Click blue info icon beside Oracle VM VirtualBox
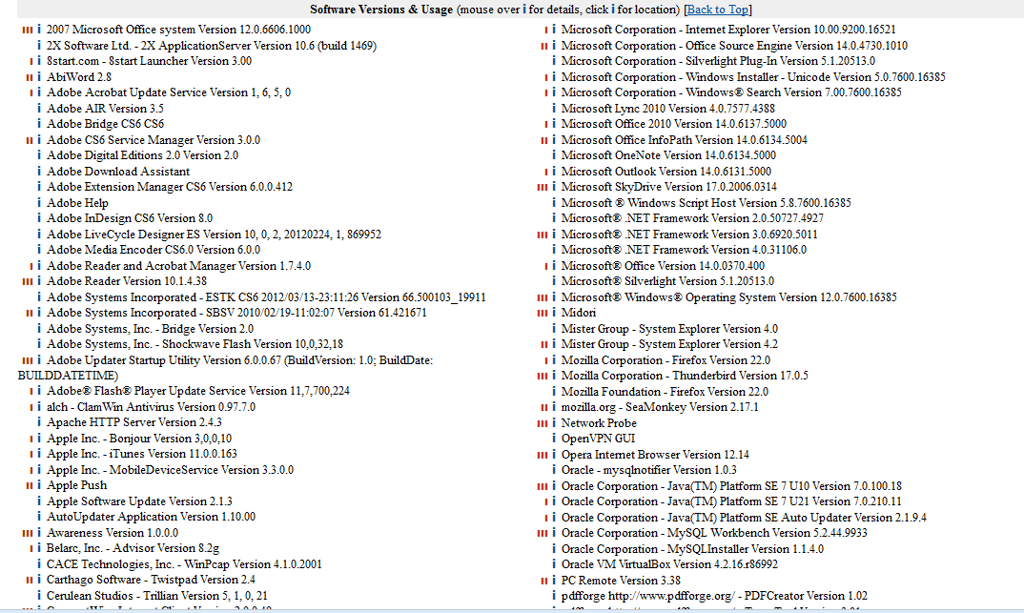 554,564
